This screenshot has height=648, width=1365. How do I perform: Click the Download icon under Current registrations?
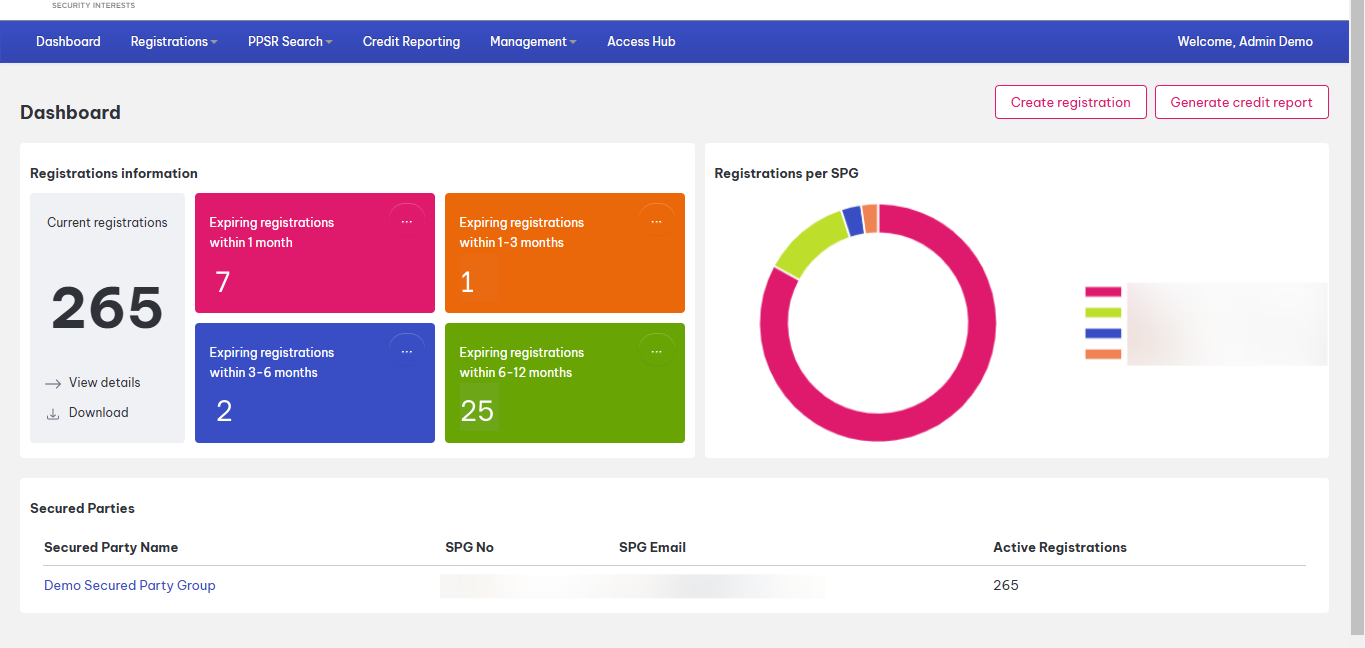click(54, 413)
